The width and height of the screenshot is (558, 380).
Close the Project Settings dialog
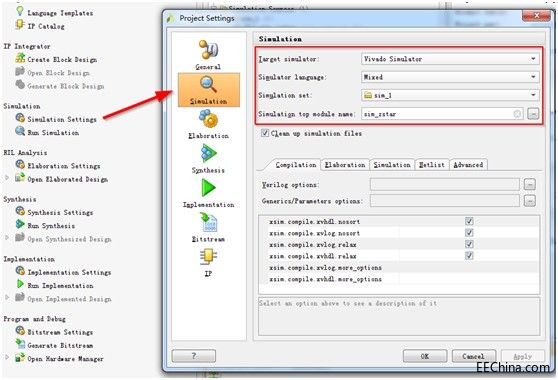(x=537, y=15)
